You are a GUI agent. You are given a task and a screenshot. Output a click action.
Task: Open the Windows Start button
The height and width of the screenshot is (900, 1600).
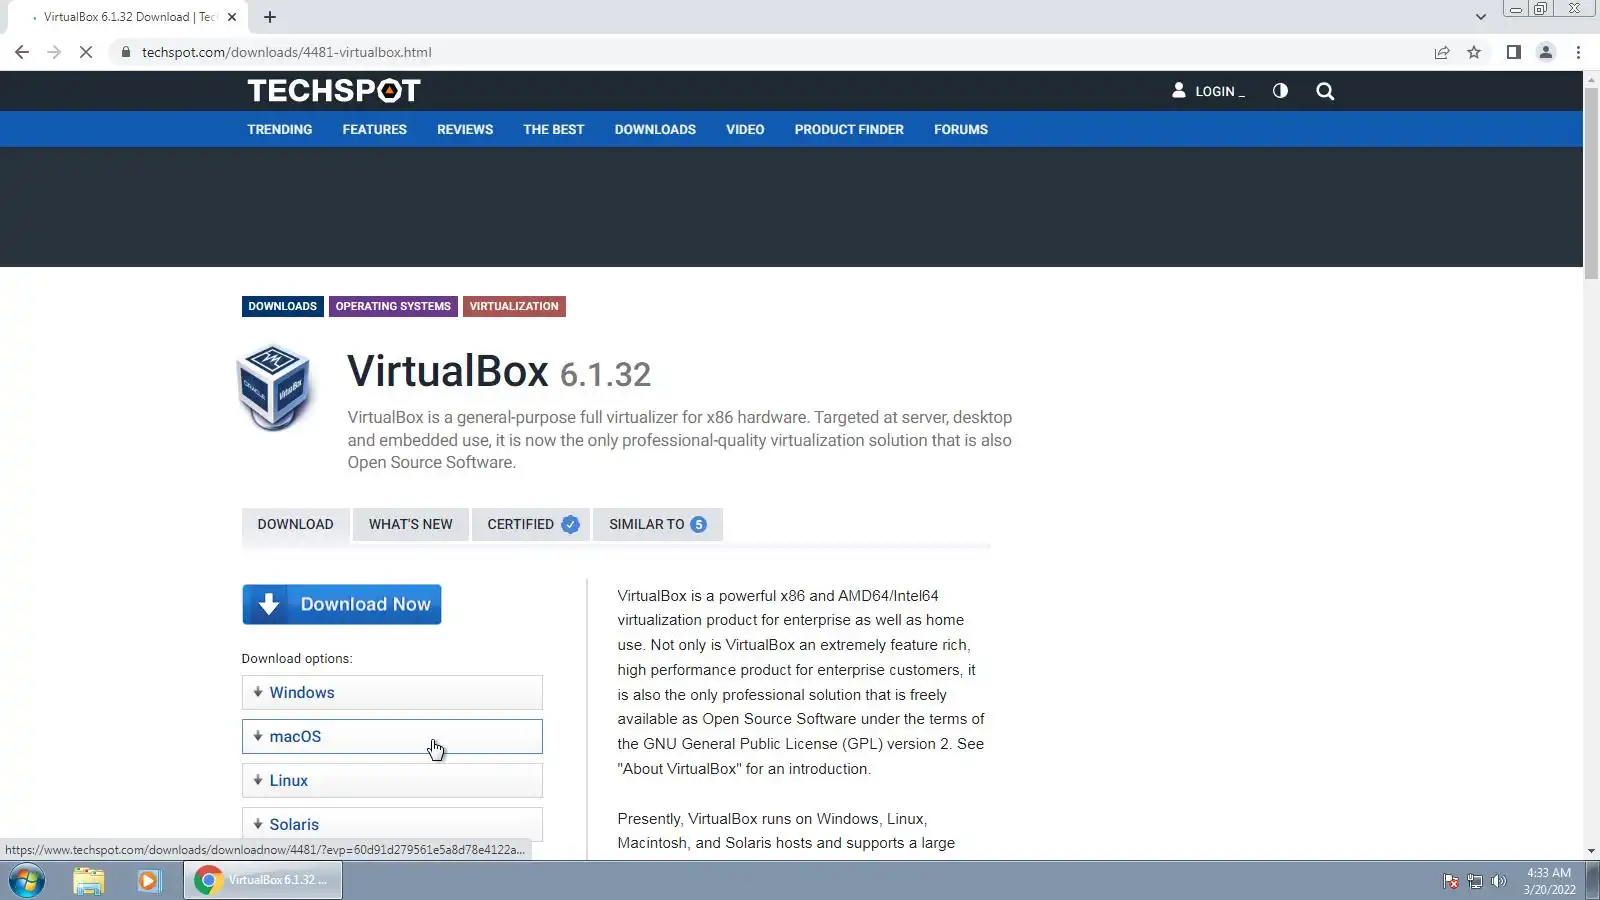[x=27, y=880]
